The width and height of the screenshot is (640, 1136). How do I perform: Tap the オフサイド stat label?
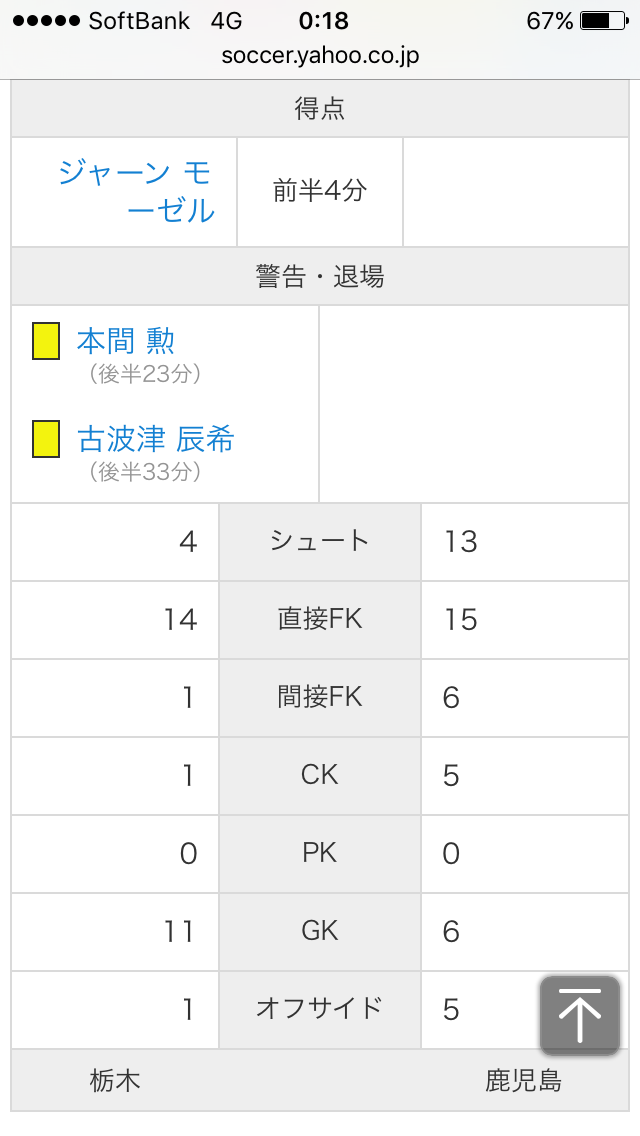[320, 1008]
